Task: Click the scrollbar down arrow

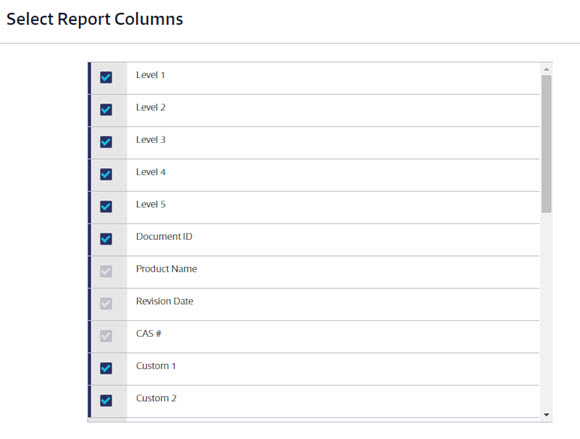Action: point(546,415)
